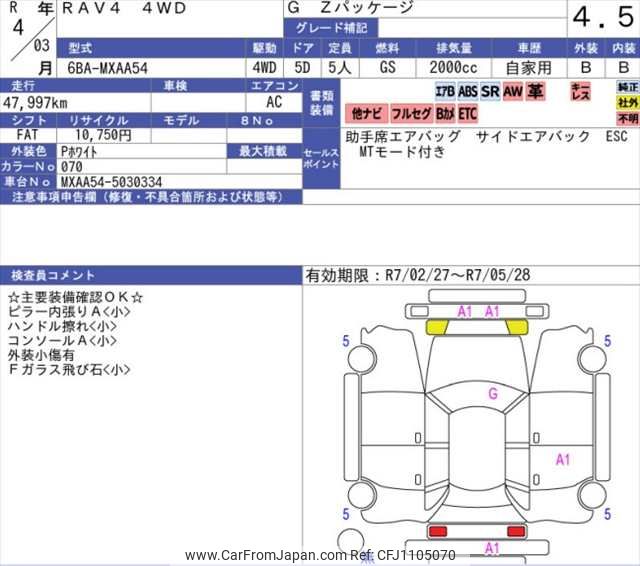Viewport: 640px width, 566px height.
Task: Click the 外装 exterior grade header
Action: click(586, 48)
